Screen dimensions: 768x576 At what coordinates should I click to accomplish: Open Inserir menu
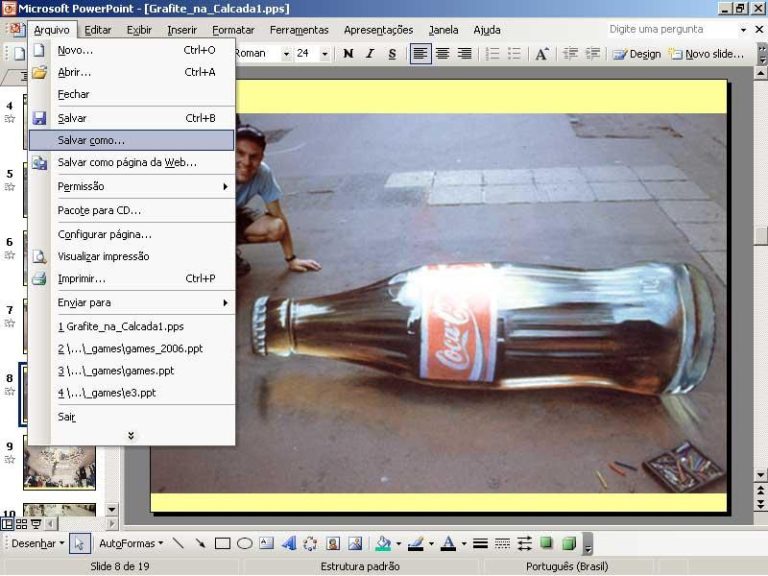pos(182,30)
